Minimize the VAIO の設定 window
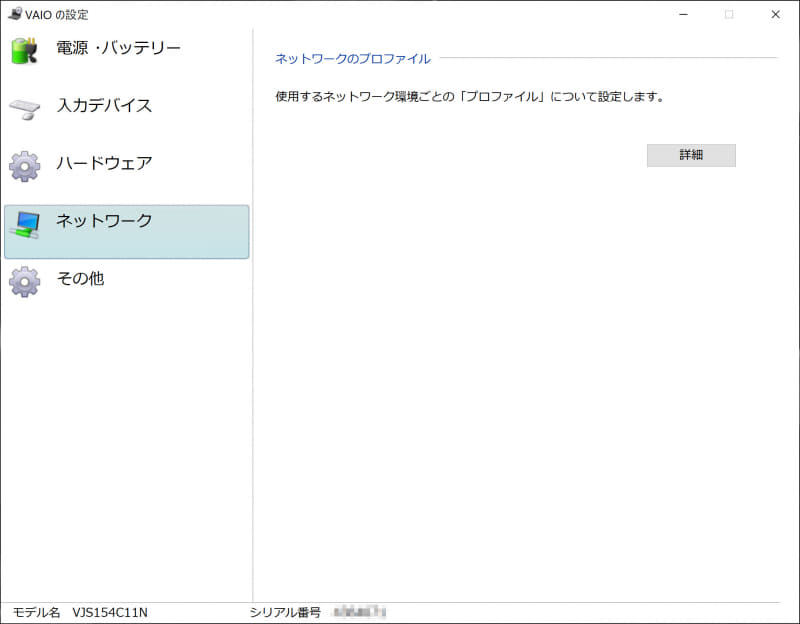The height and width of the screenshot is (624, 800). pyautogui.click(x=682, y=16)
